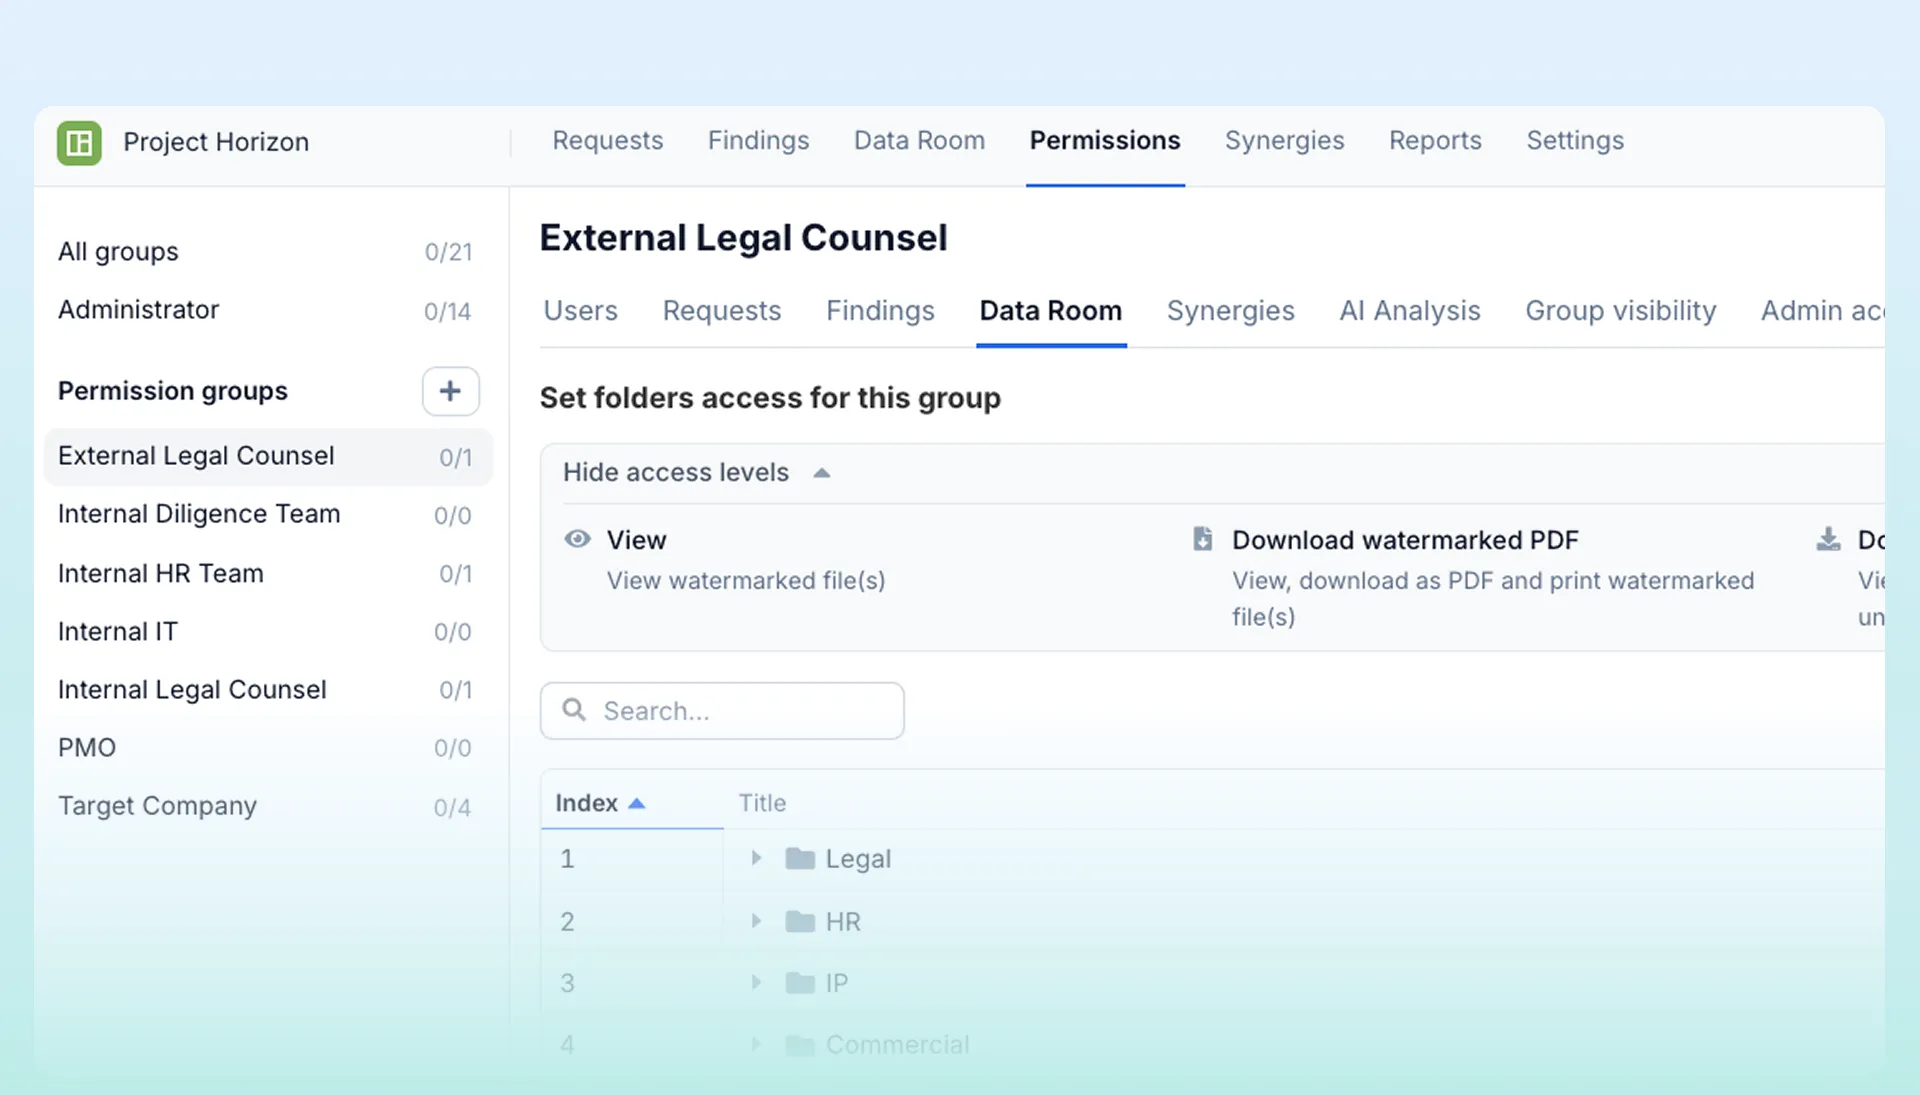1920x1095 pixels.
Task: Click the Legal folder icon
Action: [799, 859]
